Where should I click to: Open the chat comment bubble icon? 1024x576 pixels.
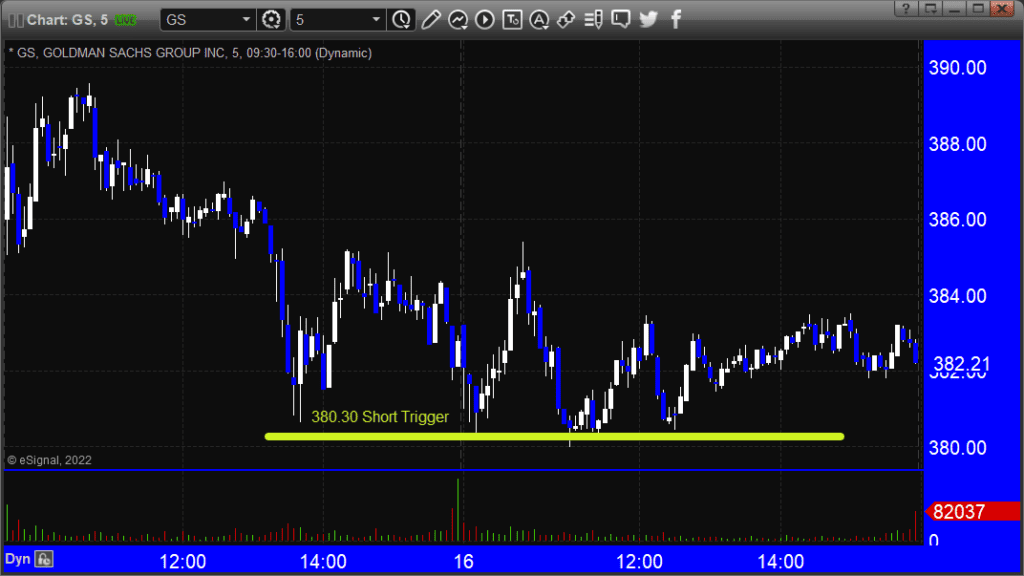click(x=620, y=20)
